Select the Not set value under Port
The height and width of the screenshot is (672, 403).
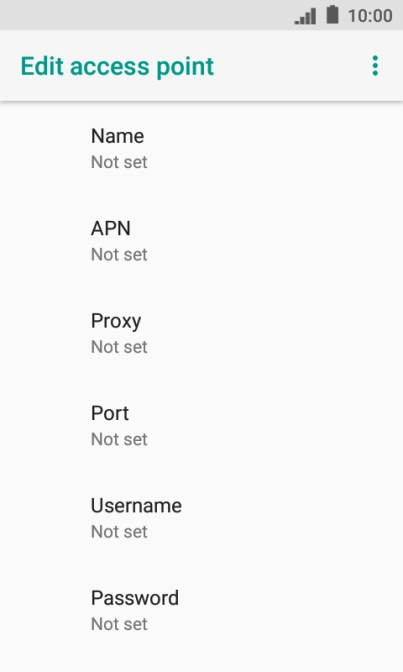[119, 439]
